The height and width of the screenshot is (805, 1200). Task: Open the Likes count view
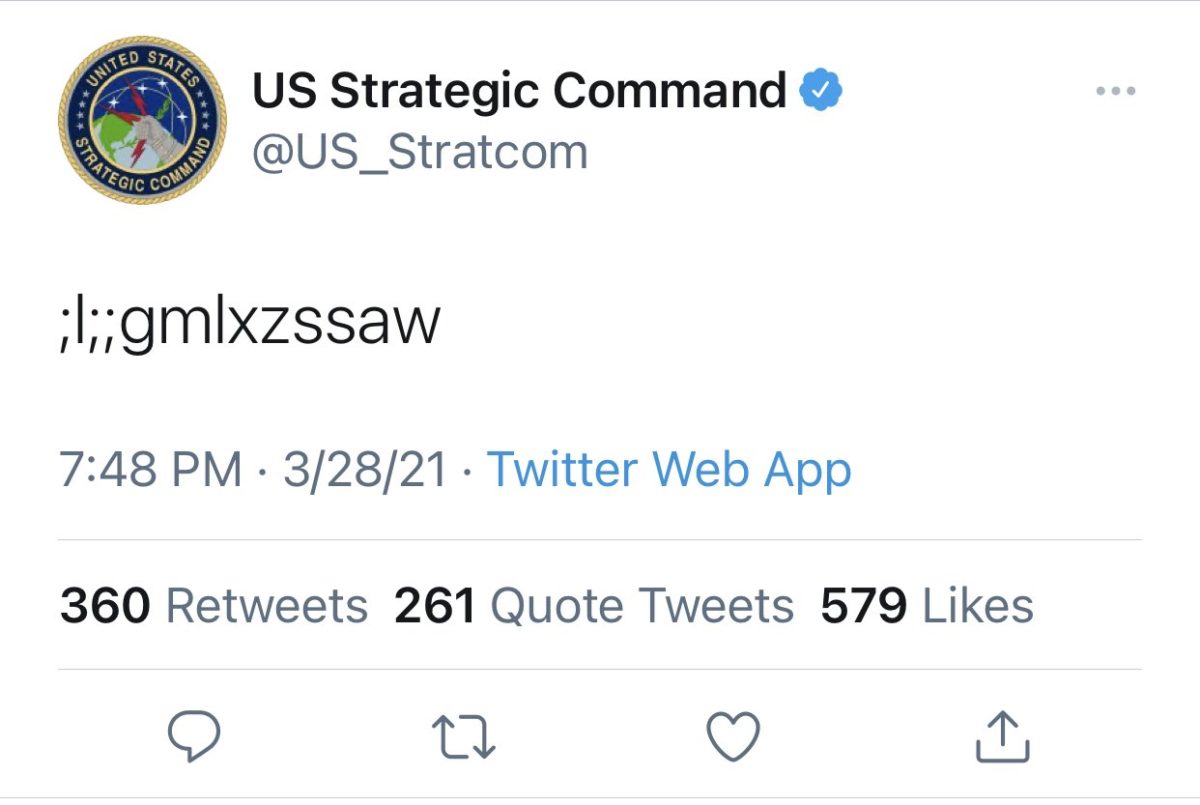pyautogui.click(x=927, y=604)
